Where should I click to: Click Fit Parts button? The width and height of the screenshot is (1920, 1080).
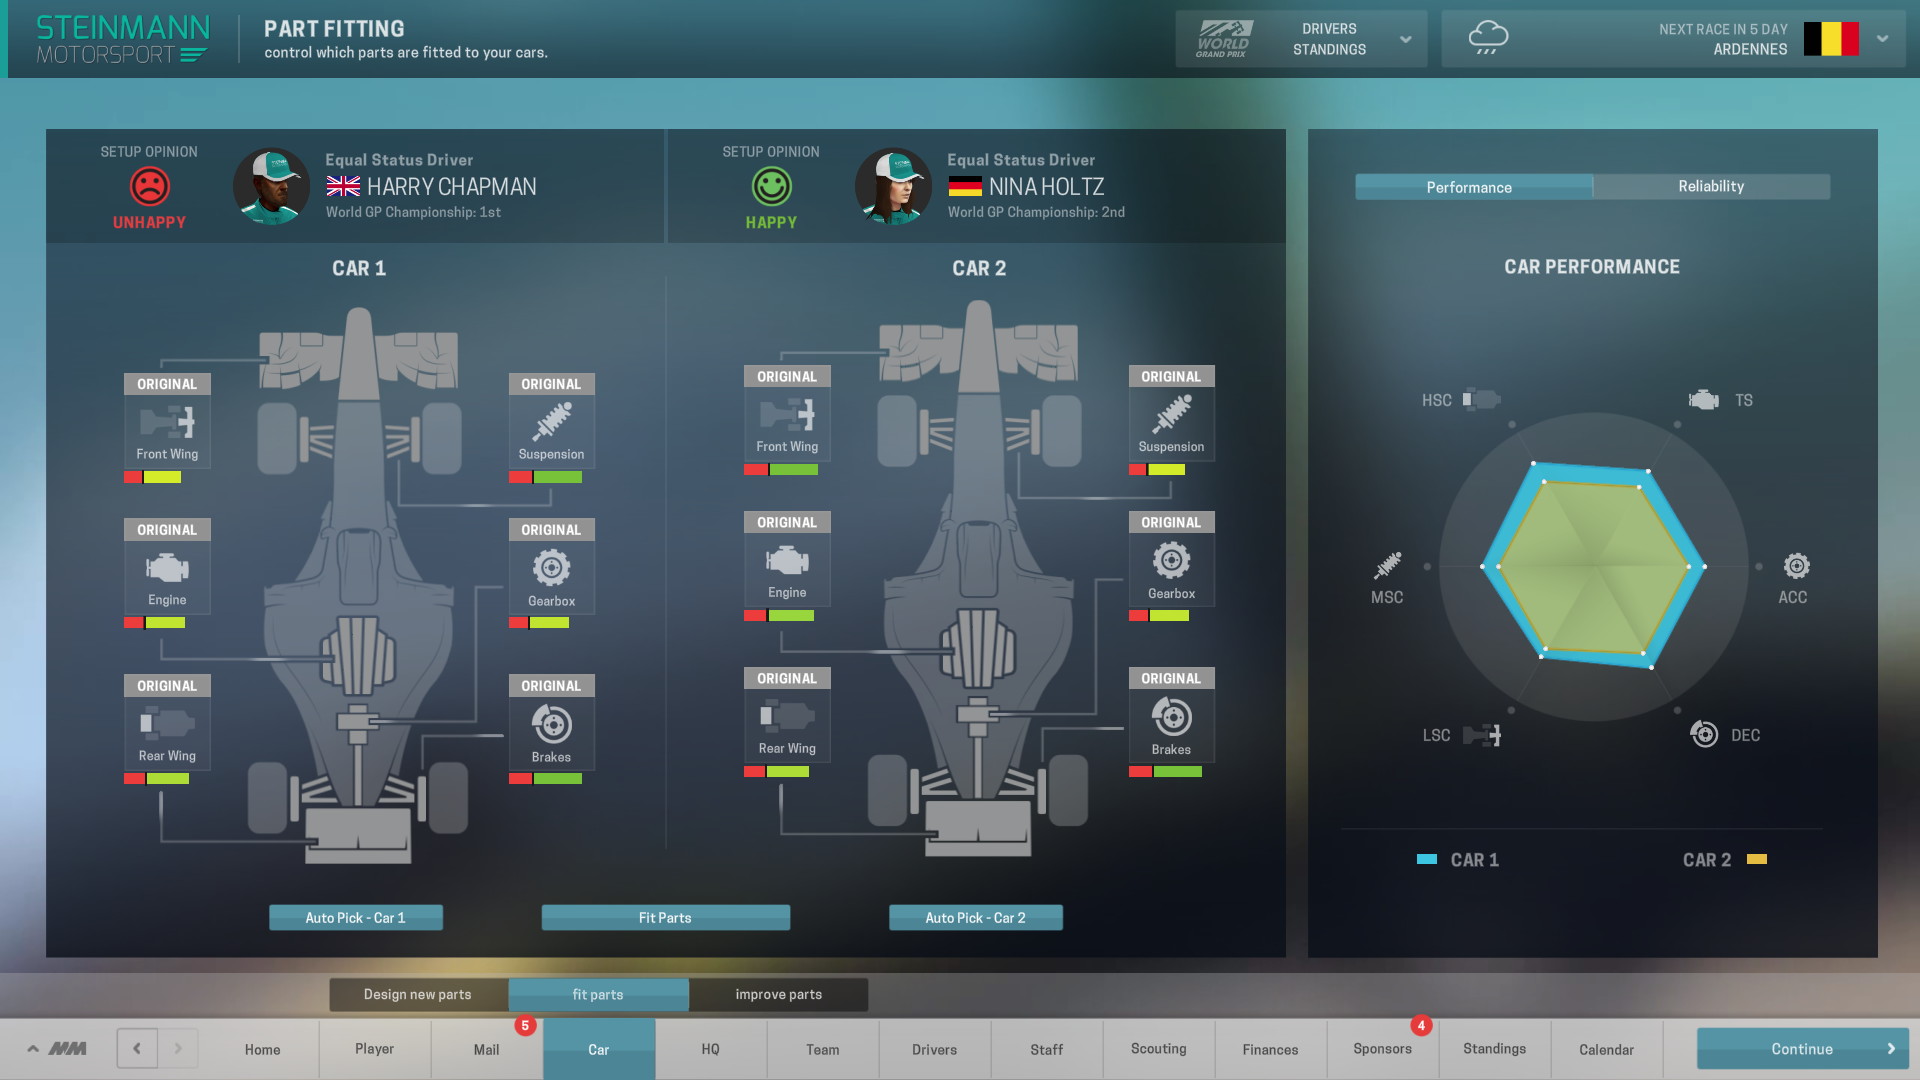click(665, 916)
